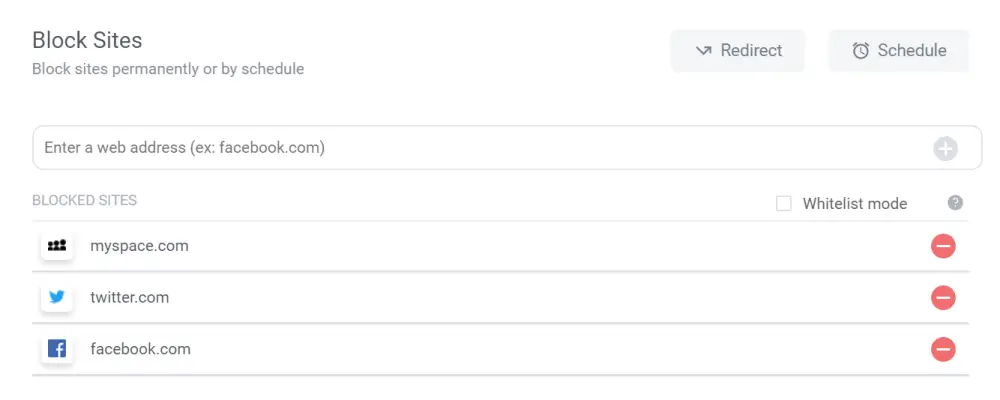Focus the web address input field
Image resolution: width=1000 pixels, height=400 pixels.
pos(507,148)
